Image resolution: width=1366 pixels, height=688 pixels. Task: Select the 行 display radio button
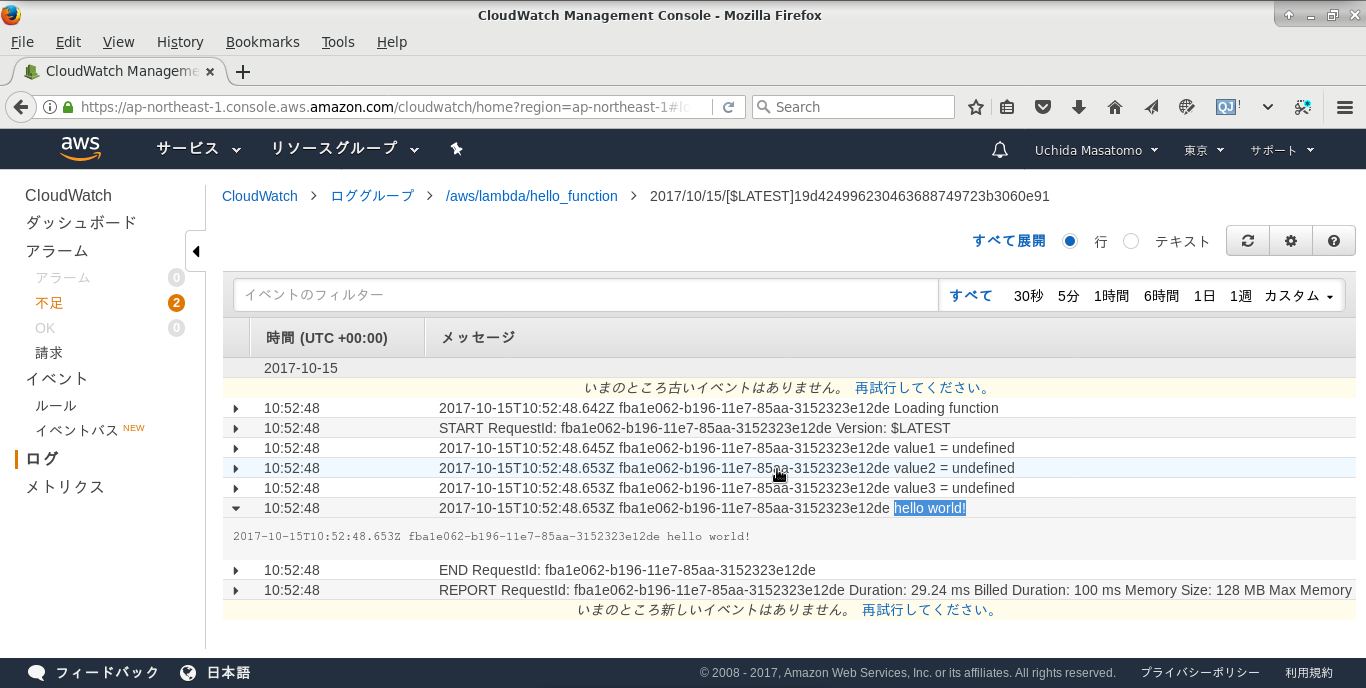pyautogui.click(x=1070, y=240)
